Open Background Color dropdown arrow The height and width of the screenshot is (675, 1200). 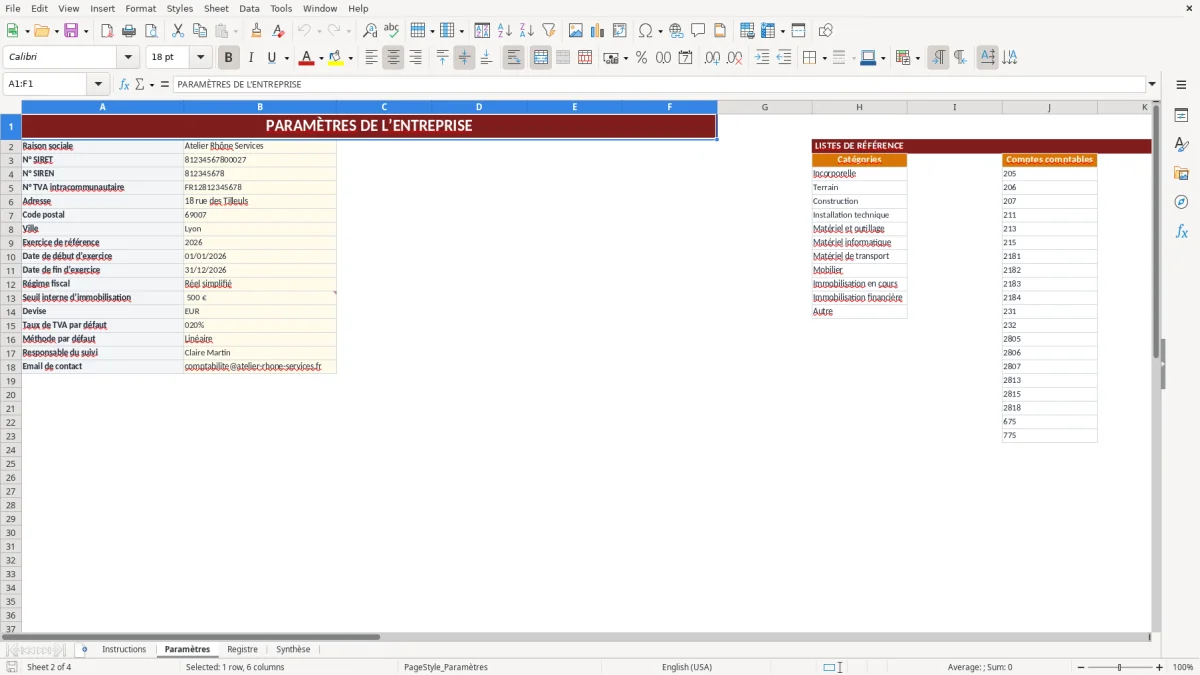coord(350,58)
